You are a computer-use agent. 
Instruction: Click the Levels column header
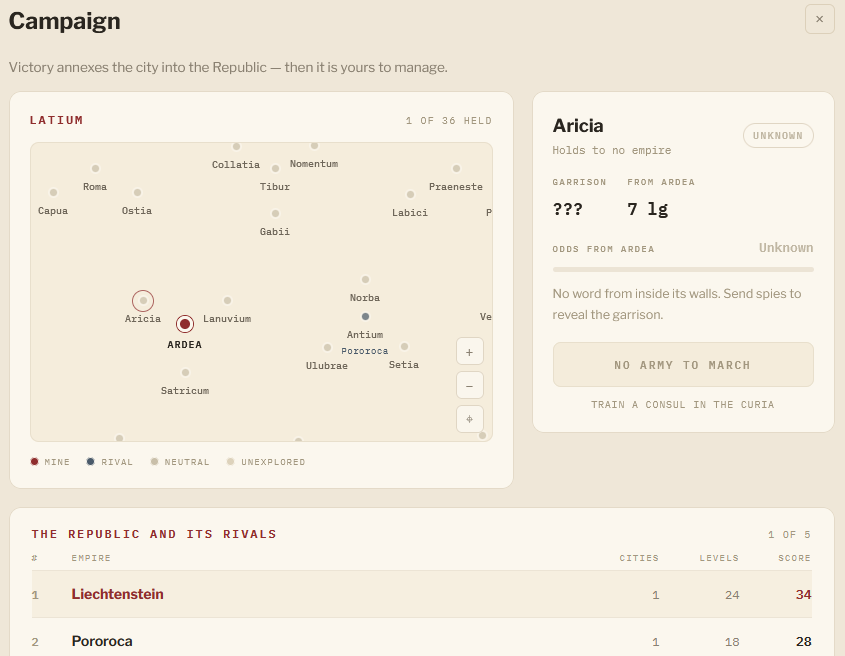click(x=719, y=558)
